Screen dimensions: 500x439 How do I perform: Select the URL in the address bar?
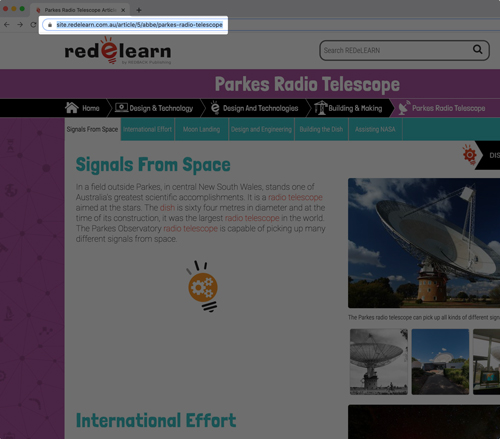139,25
